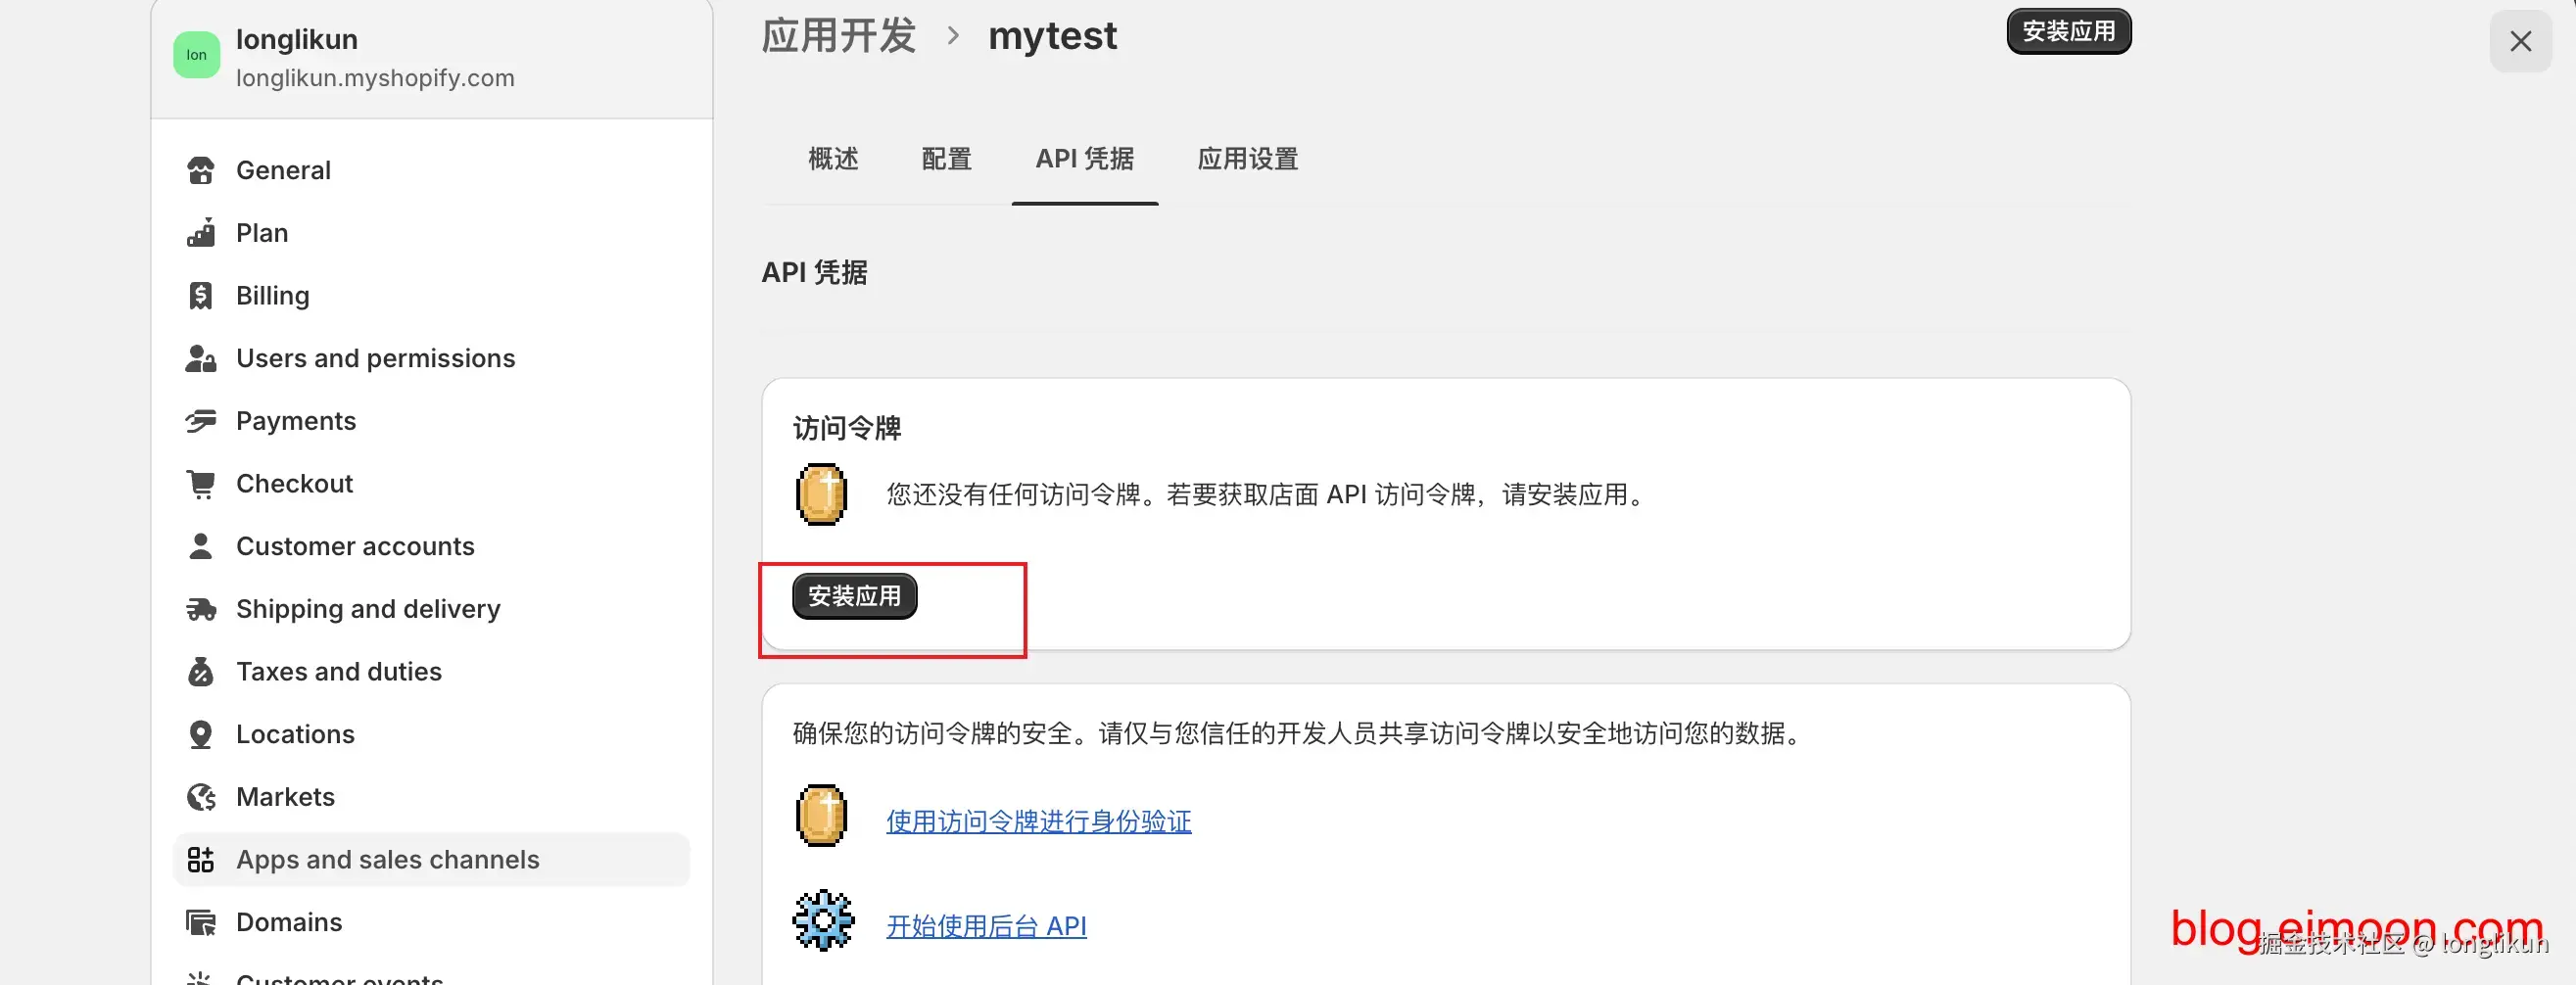Click the longlikun store avatar badge
The width and height of the screenshot is (2576, 985).
(196, 55)
